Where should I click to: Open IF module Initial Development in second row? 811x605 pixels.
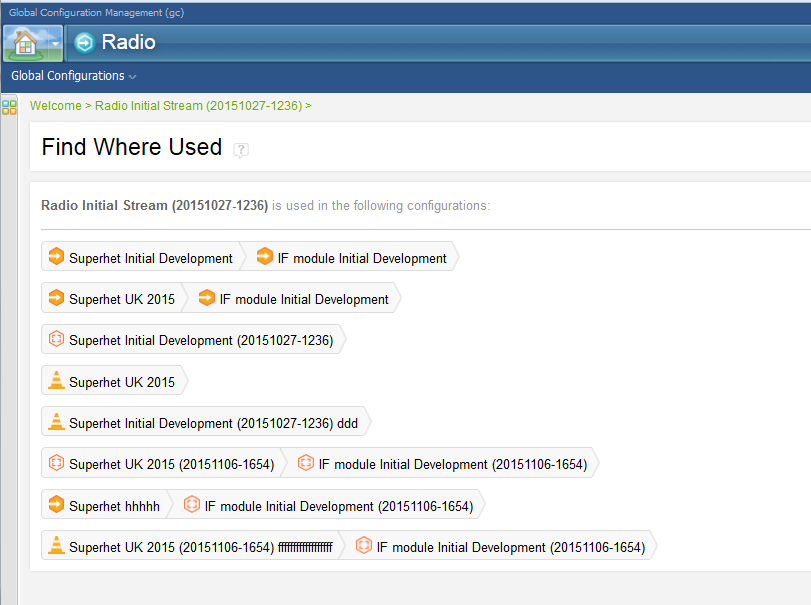coord(303,299)
